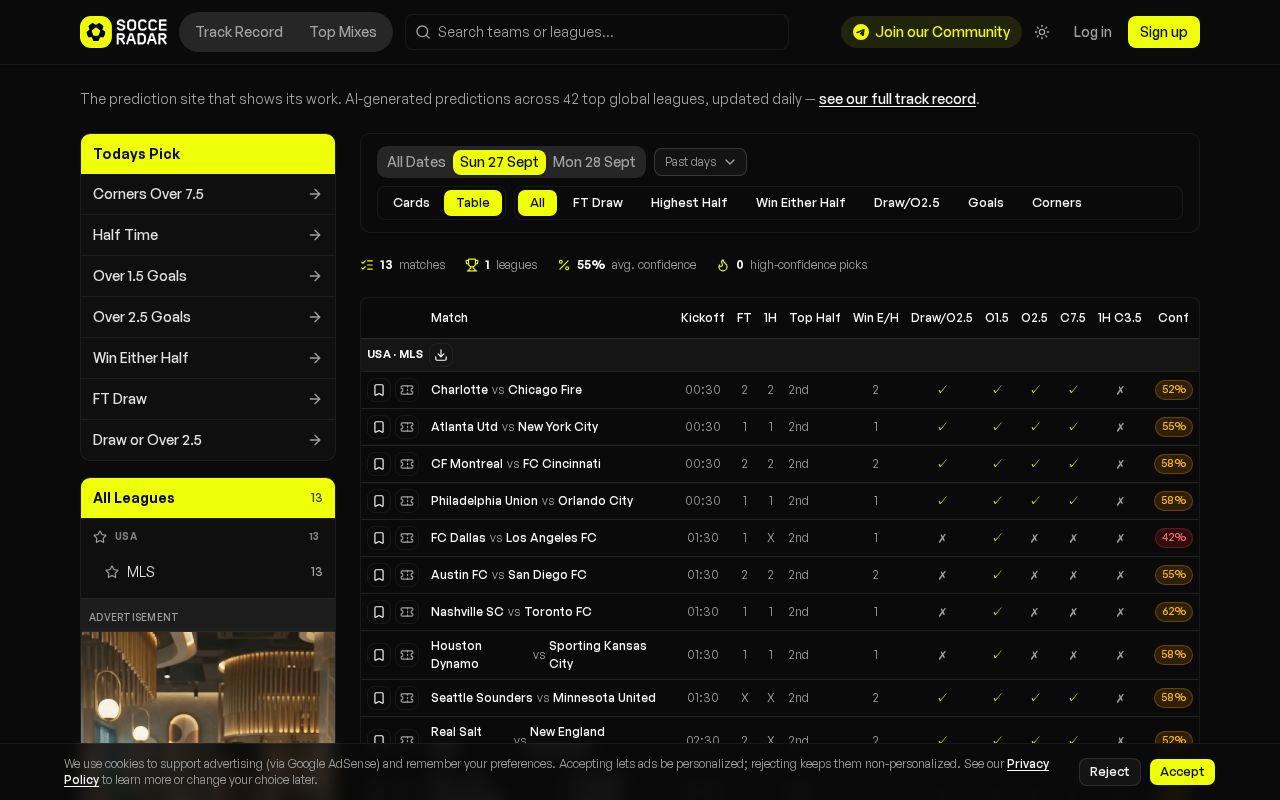Favorite the USA country with star icon
Viewport: 1280px width, 800px height.
click(100, 537)
